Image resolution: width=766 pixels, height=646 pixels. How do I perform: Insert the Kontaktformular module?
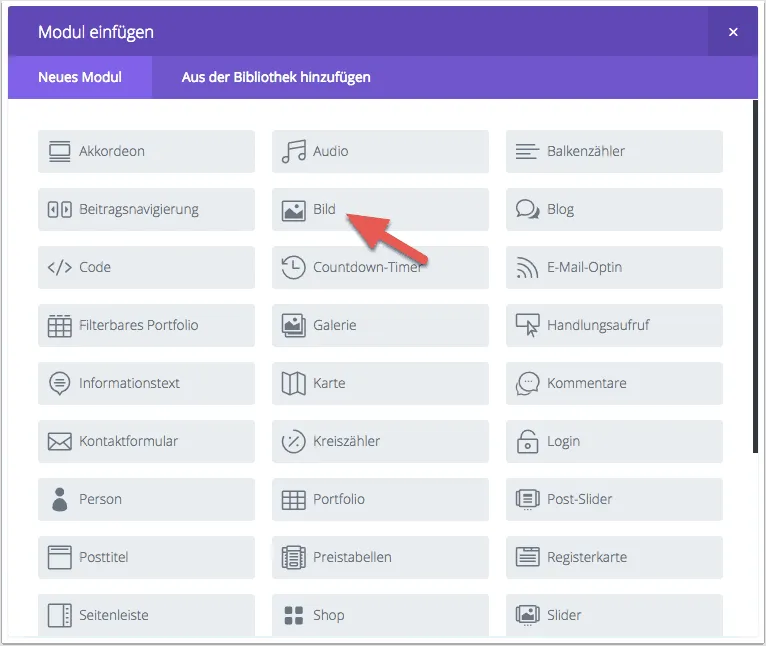pyautogui.click(x=146, y=441)
